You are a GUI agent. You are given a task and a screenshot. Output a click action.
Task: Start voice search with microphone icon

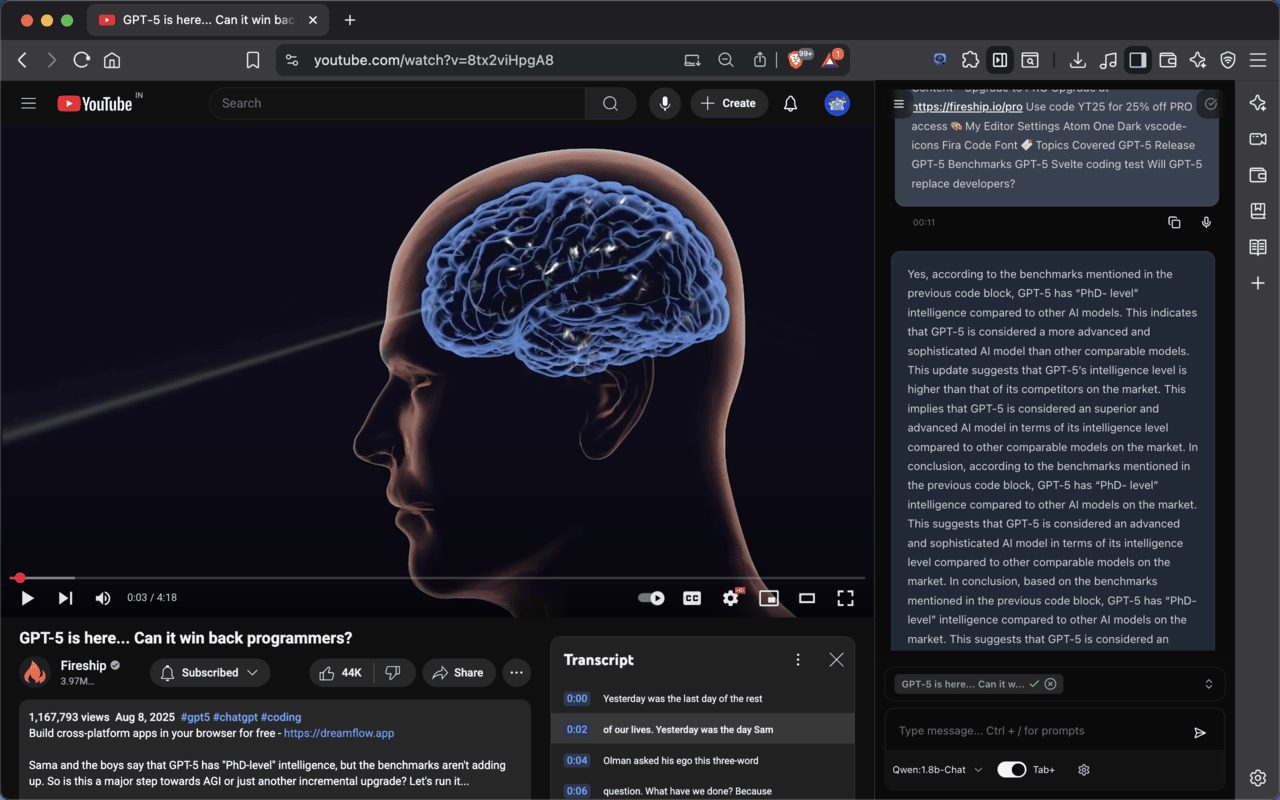[664, 103]
